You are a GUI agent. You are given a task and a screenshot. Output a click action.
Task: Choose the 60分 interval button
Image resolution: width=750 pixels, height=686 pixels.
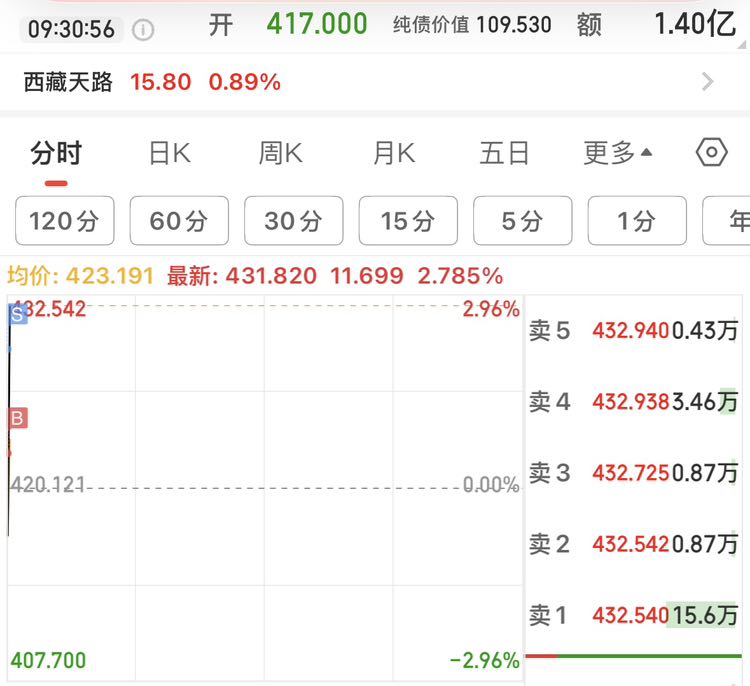pyautogui.click(x=179, y=221)
